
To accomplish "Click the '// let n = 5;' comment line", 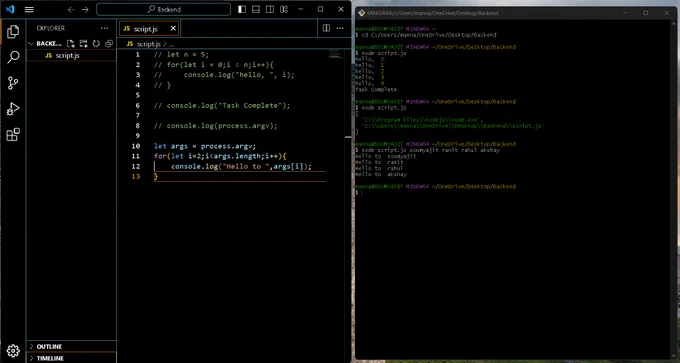I will tap(181, 55).
